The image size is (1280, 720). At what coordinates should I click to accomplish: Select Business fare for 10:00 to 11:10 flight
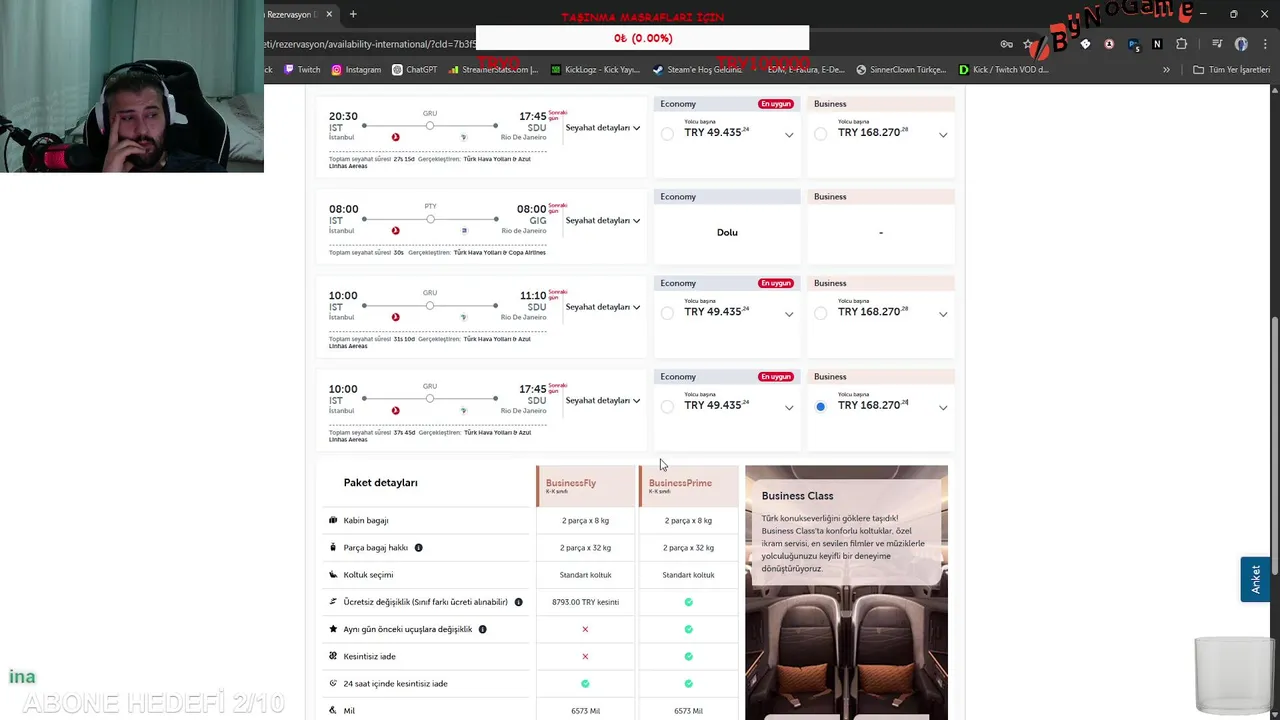tap(820, 314)
